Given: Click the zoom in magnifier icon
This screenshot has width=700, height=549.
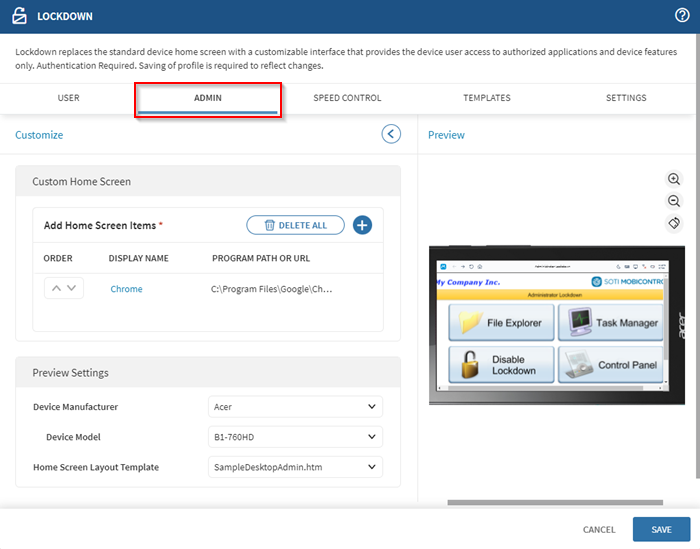Looking at the screenshot, I should (674, 179).
